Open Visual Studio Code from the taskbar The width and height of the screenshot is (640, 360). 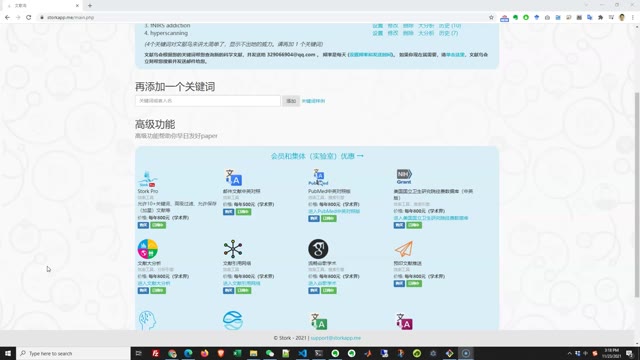(x=302, y=353)
